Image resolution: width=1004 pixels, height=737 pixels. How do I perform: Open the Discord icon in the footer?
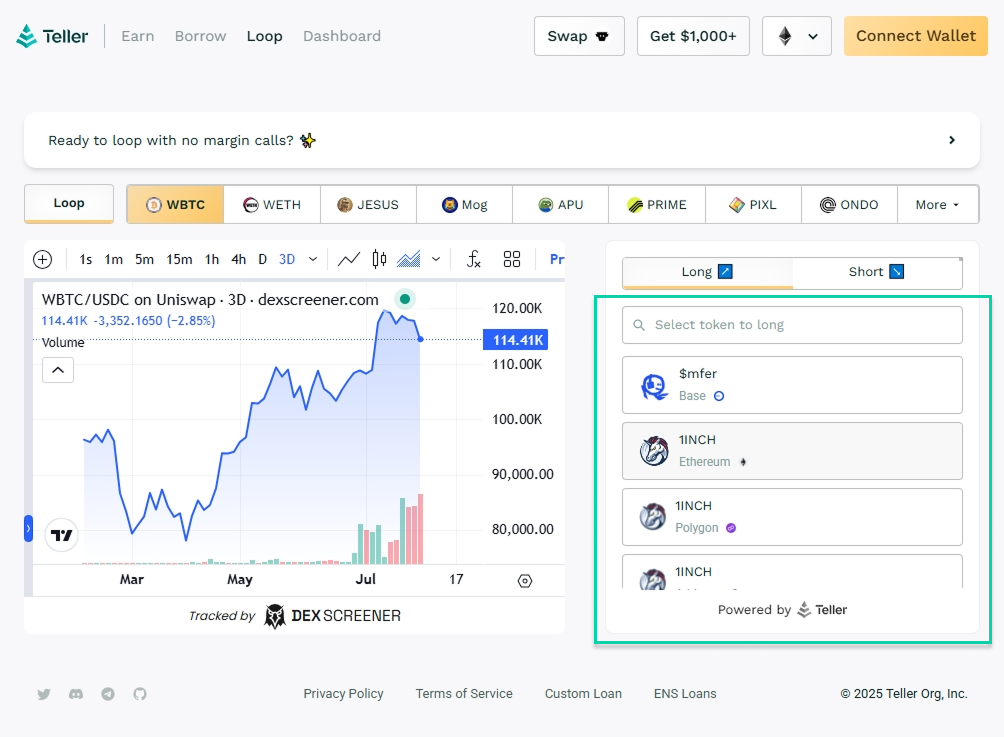76,694
